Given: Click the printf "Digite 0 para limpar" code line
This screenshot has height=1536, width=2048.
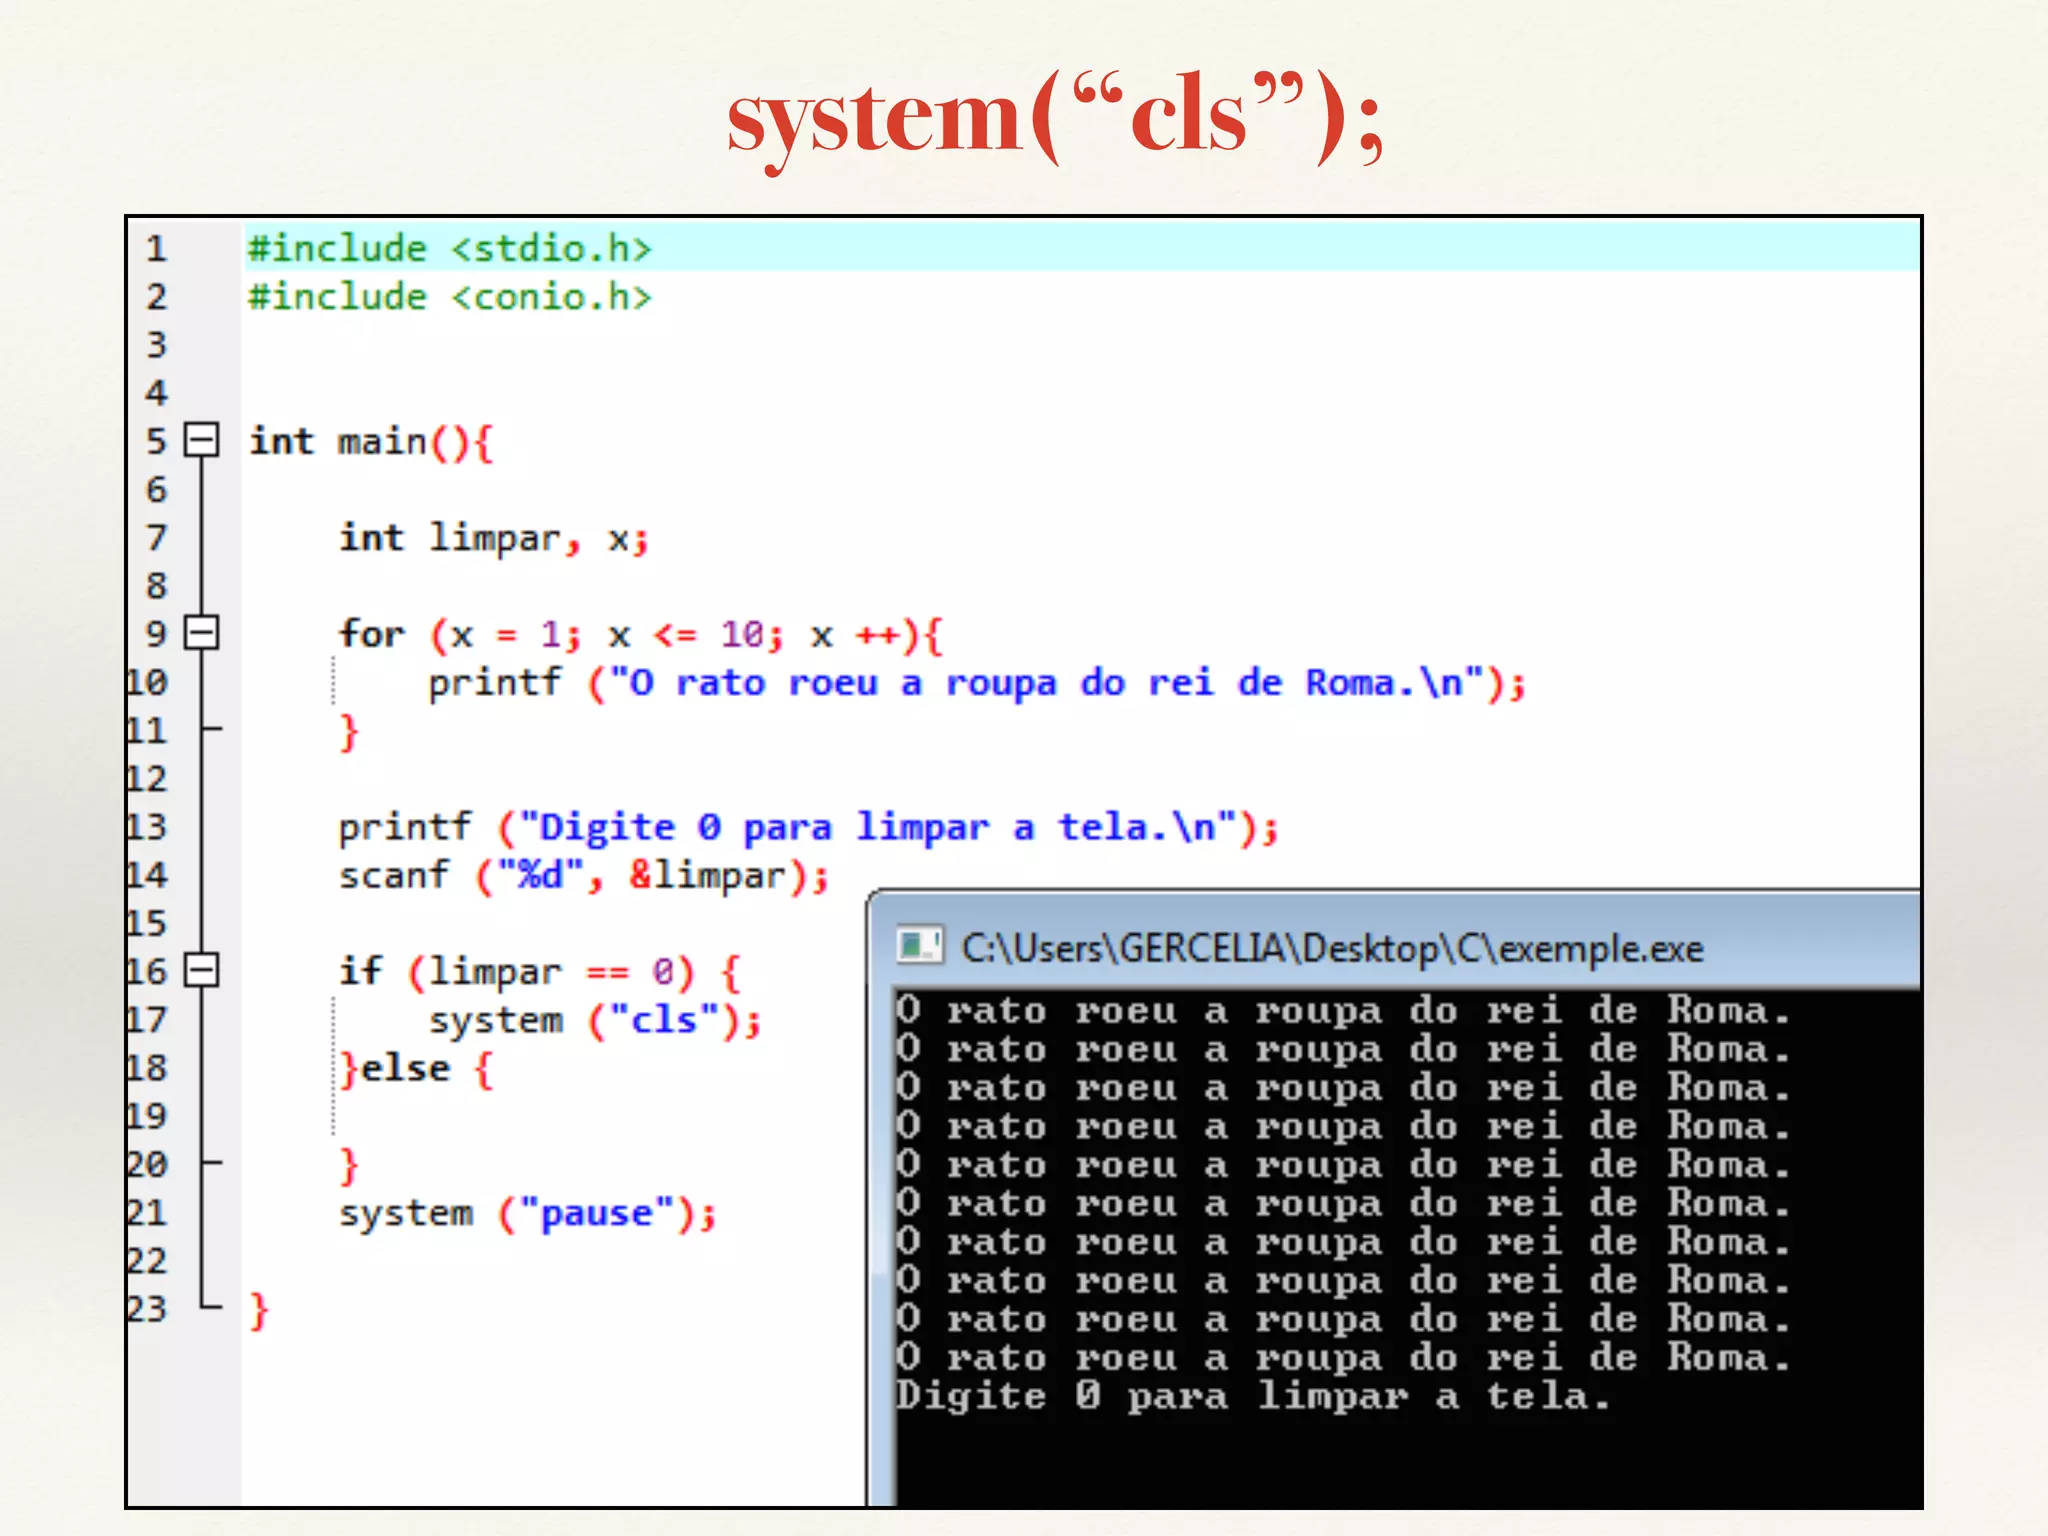Looking at the screenshot, I should pos(808,828).
